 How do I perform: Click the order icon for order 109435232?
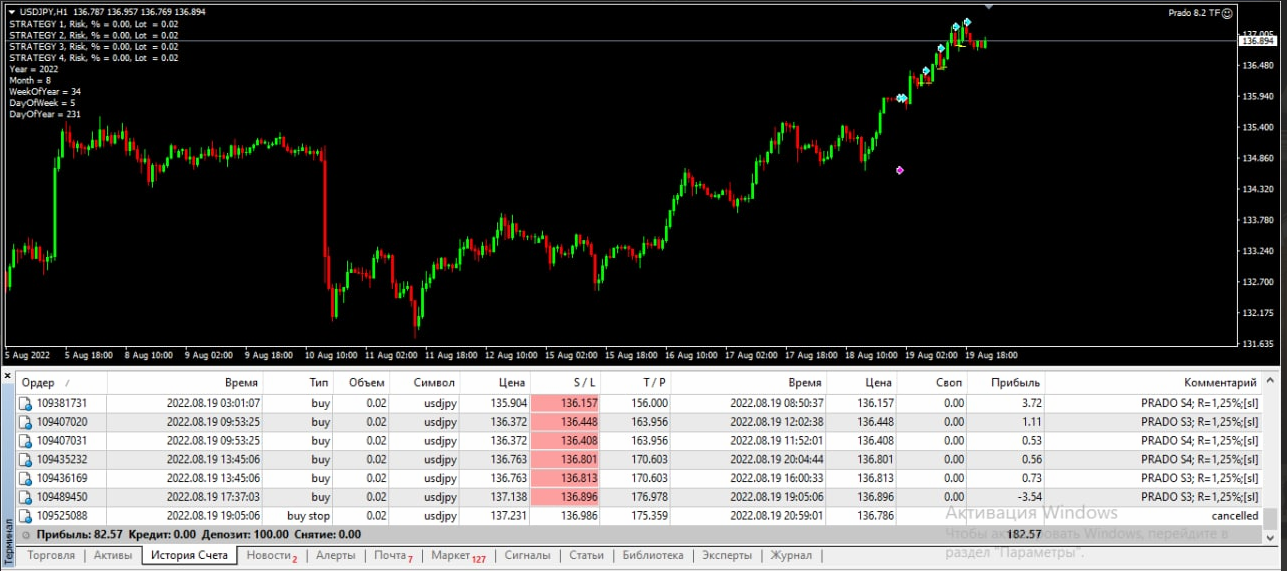(x=26, y=460)
